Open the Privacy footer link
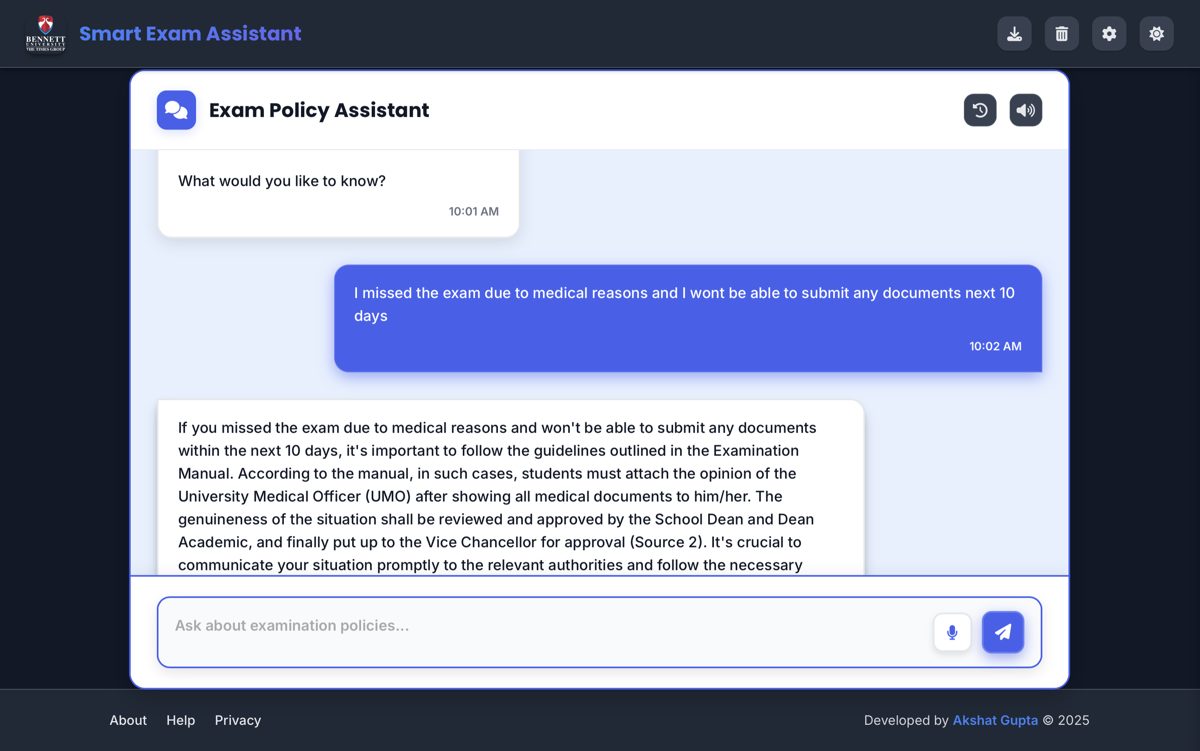This screenshot has height=751, width=1200. [238, 720]
